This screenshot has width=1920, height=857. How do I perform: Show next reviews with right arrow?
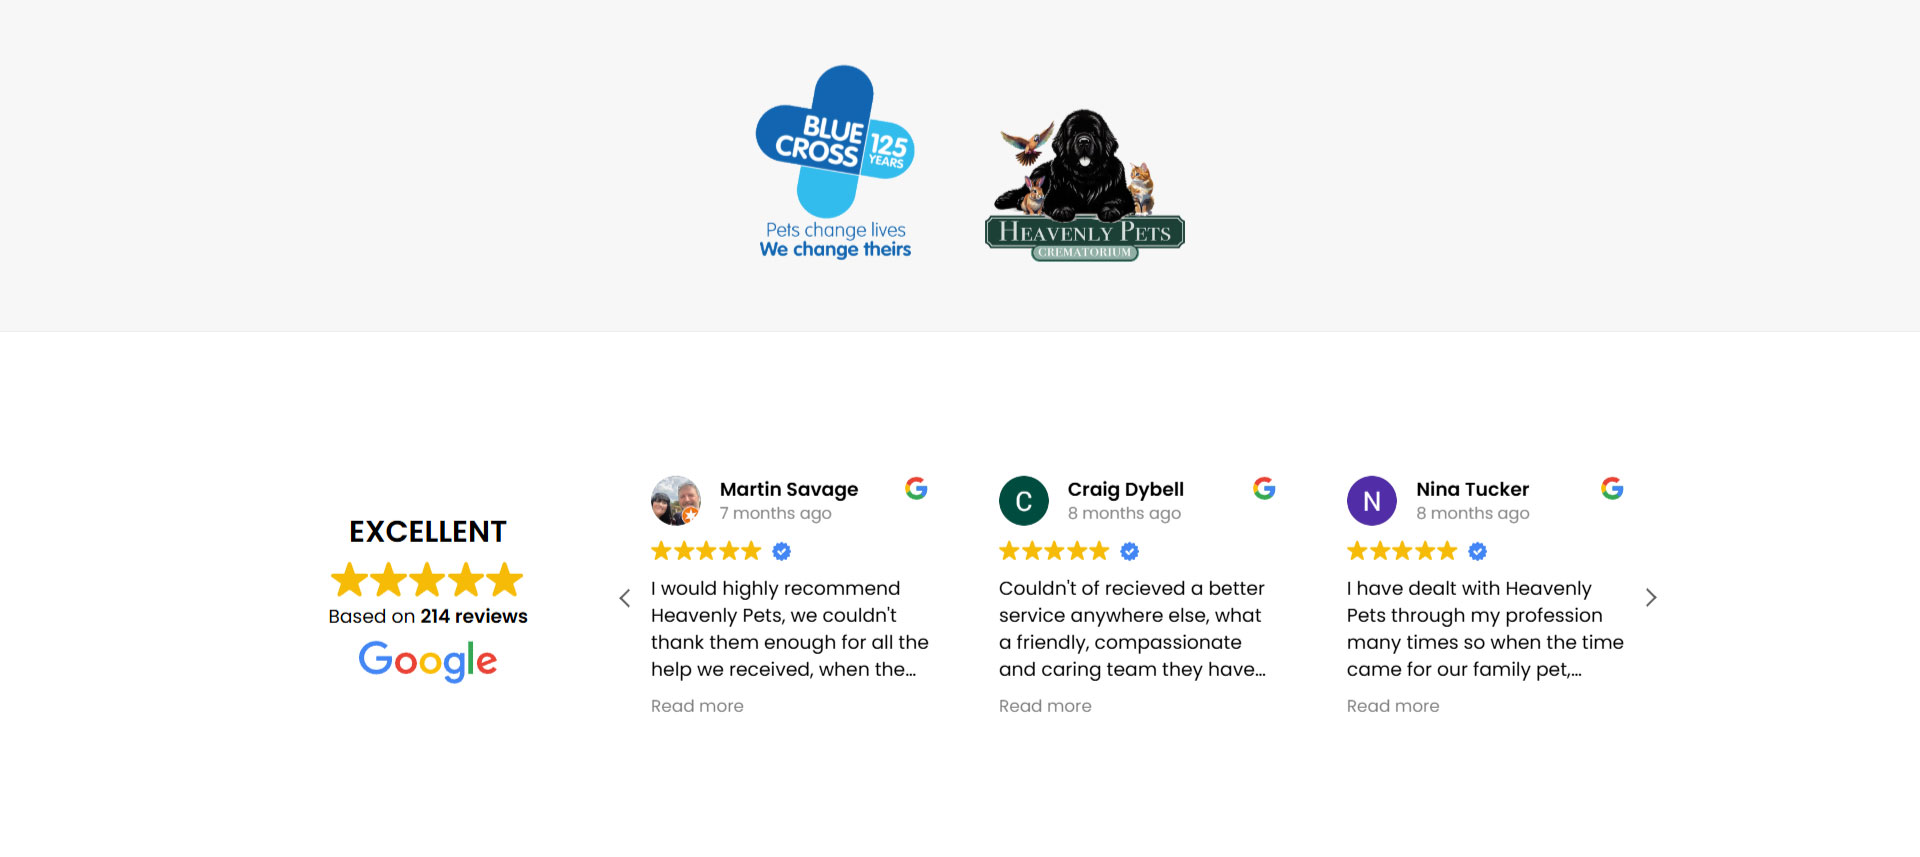pos(1651,598)
